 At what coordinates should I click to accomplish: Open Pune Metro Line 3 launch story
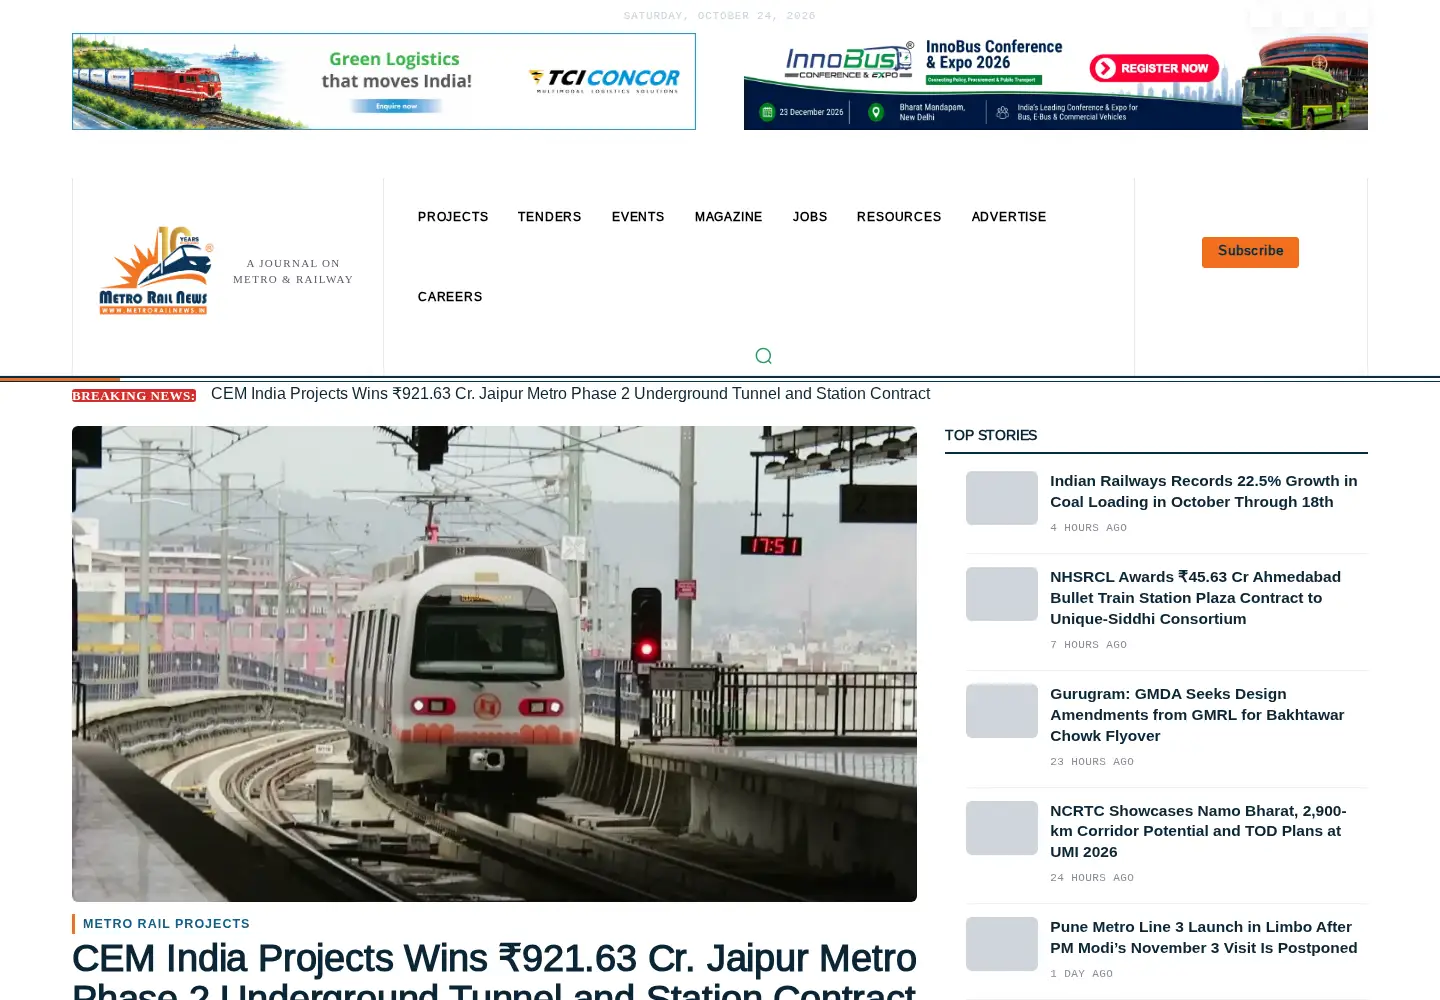[x=1204, y=937]
